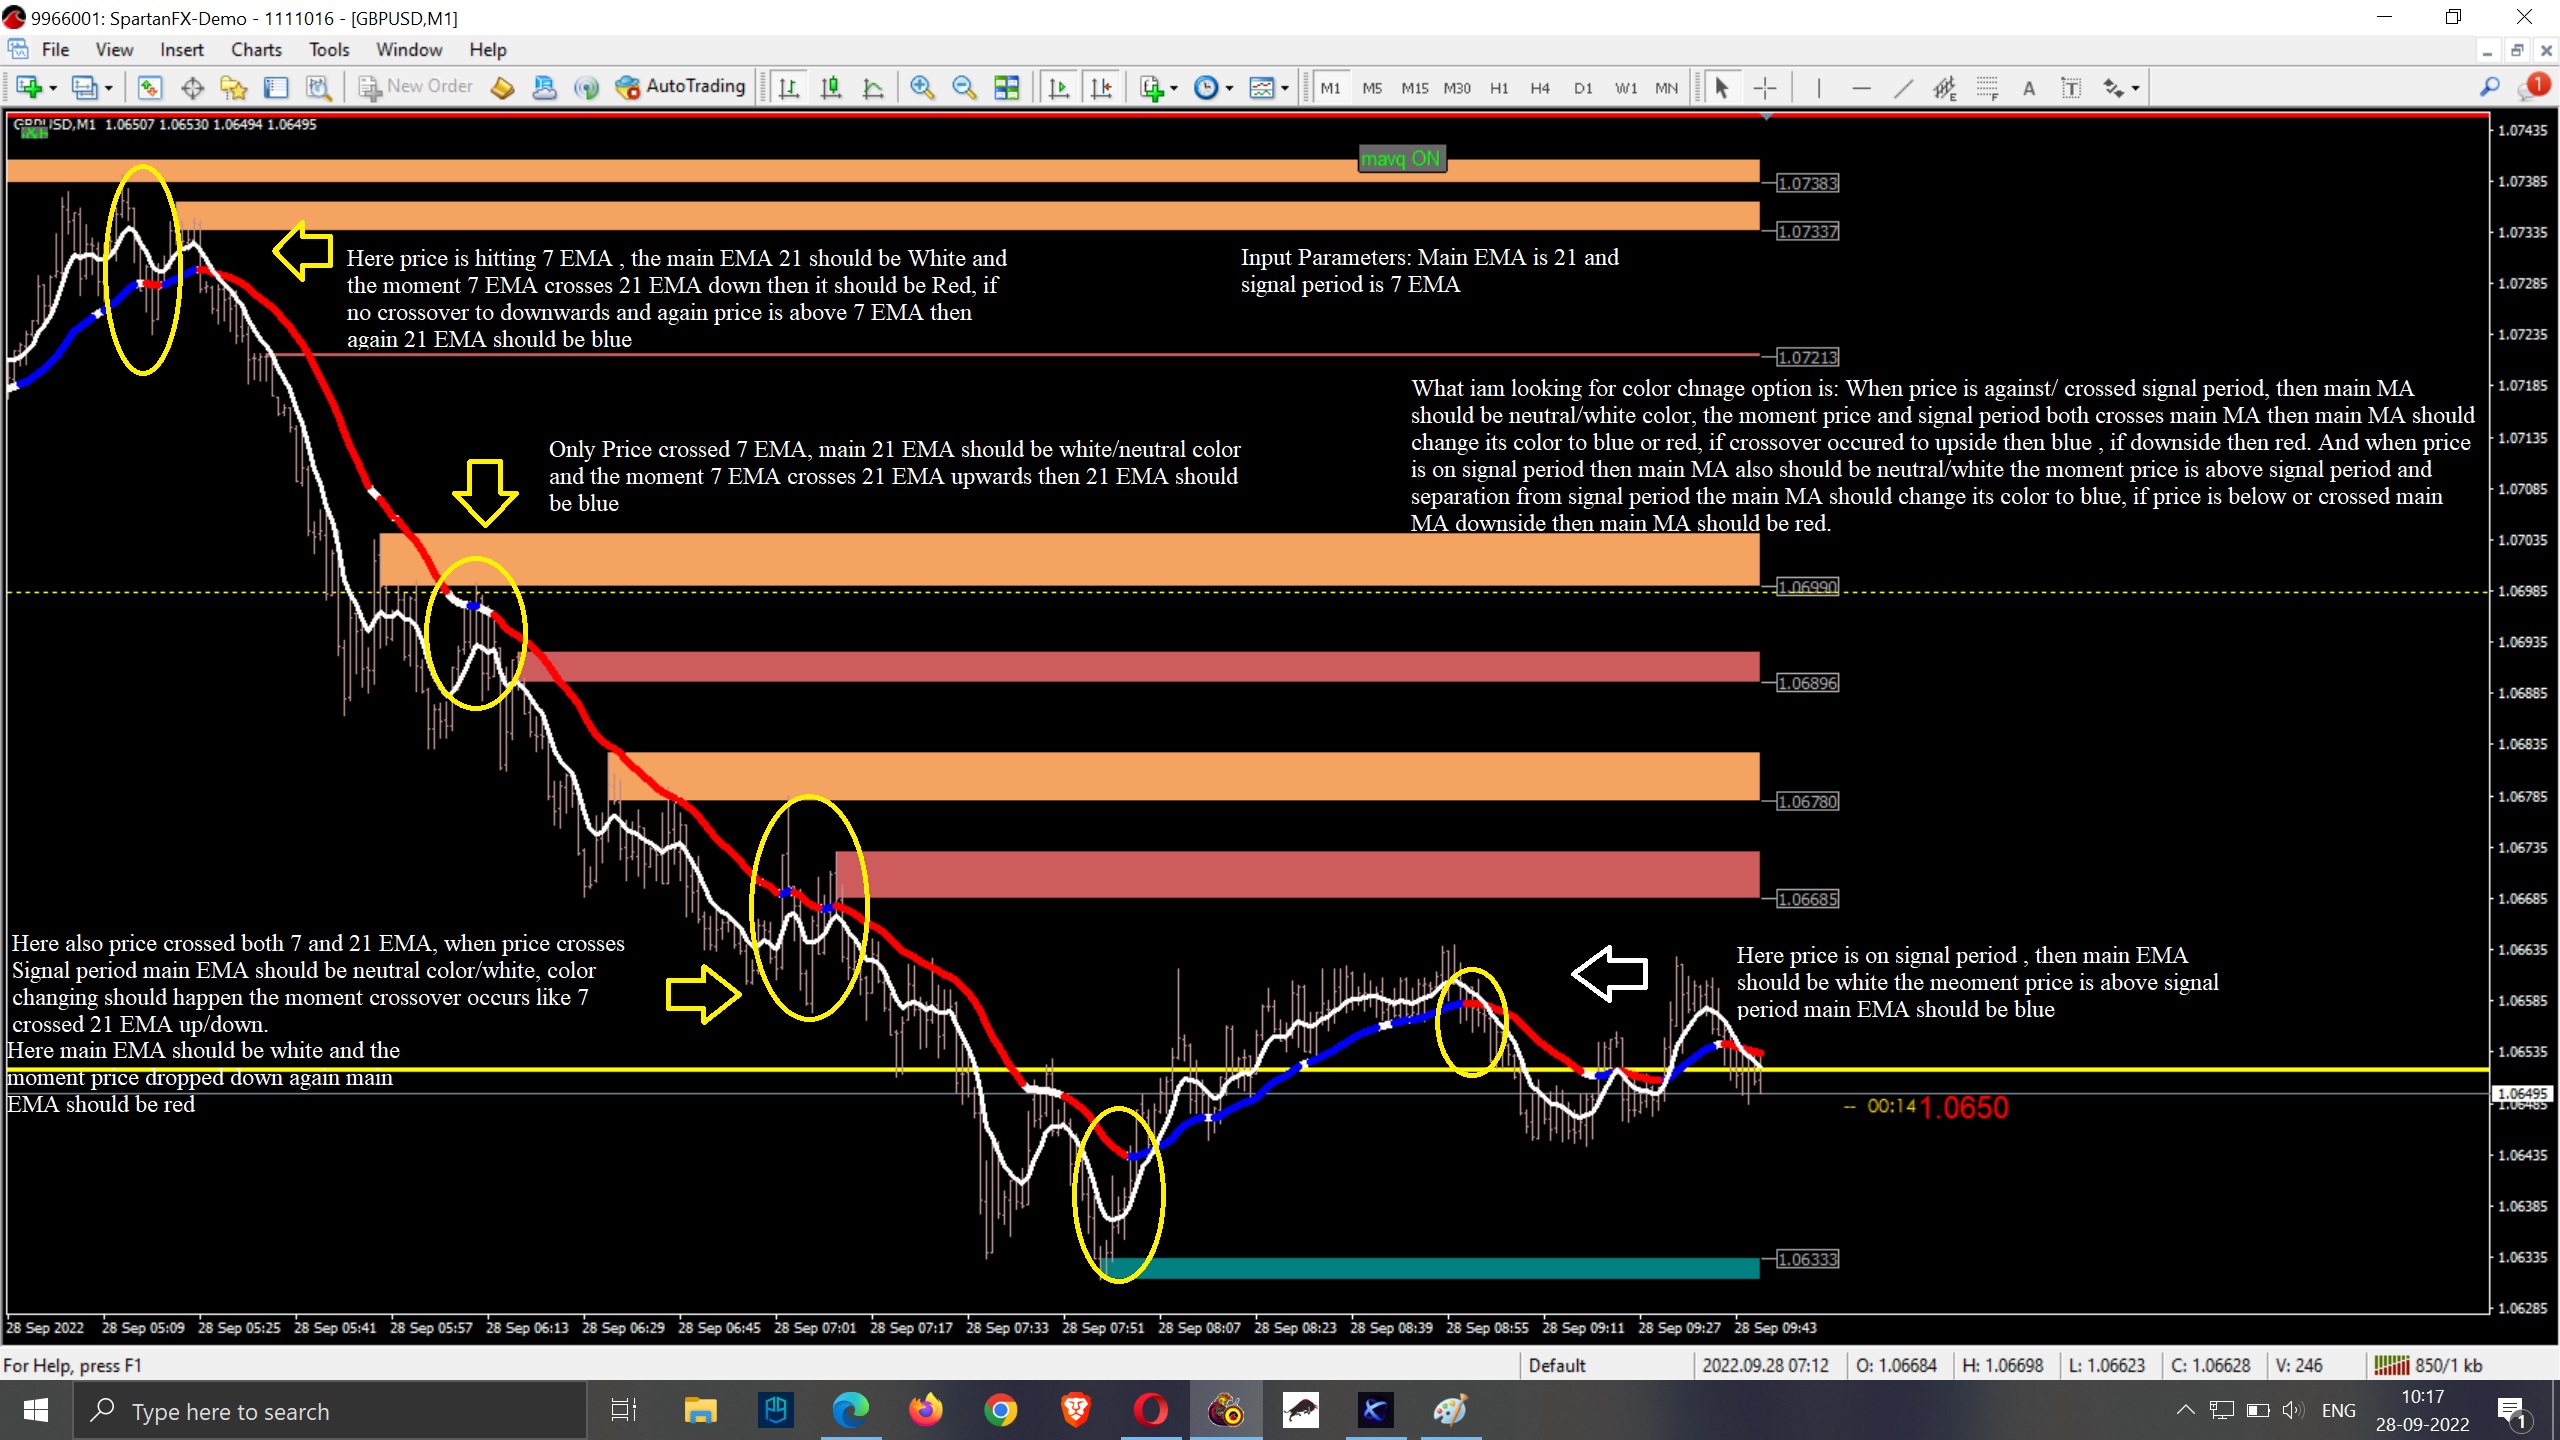
Task: Toggle chart Auto Scroll
Action: (x=1059, y=88)
